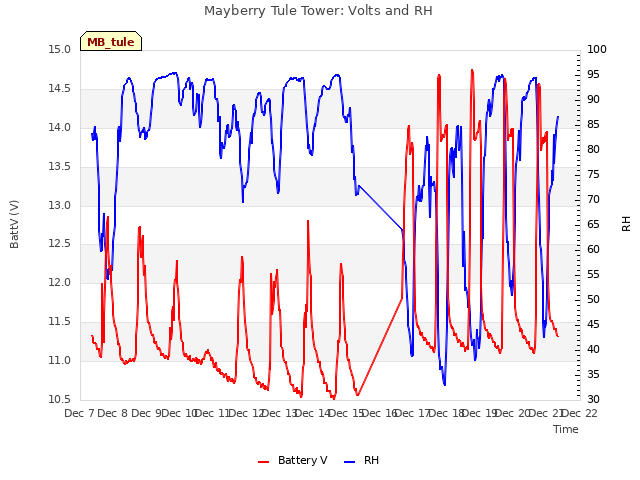Click the blue RH legend marker
This screenshot has width=640, height=480.
(x=349, y=462)
